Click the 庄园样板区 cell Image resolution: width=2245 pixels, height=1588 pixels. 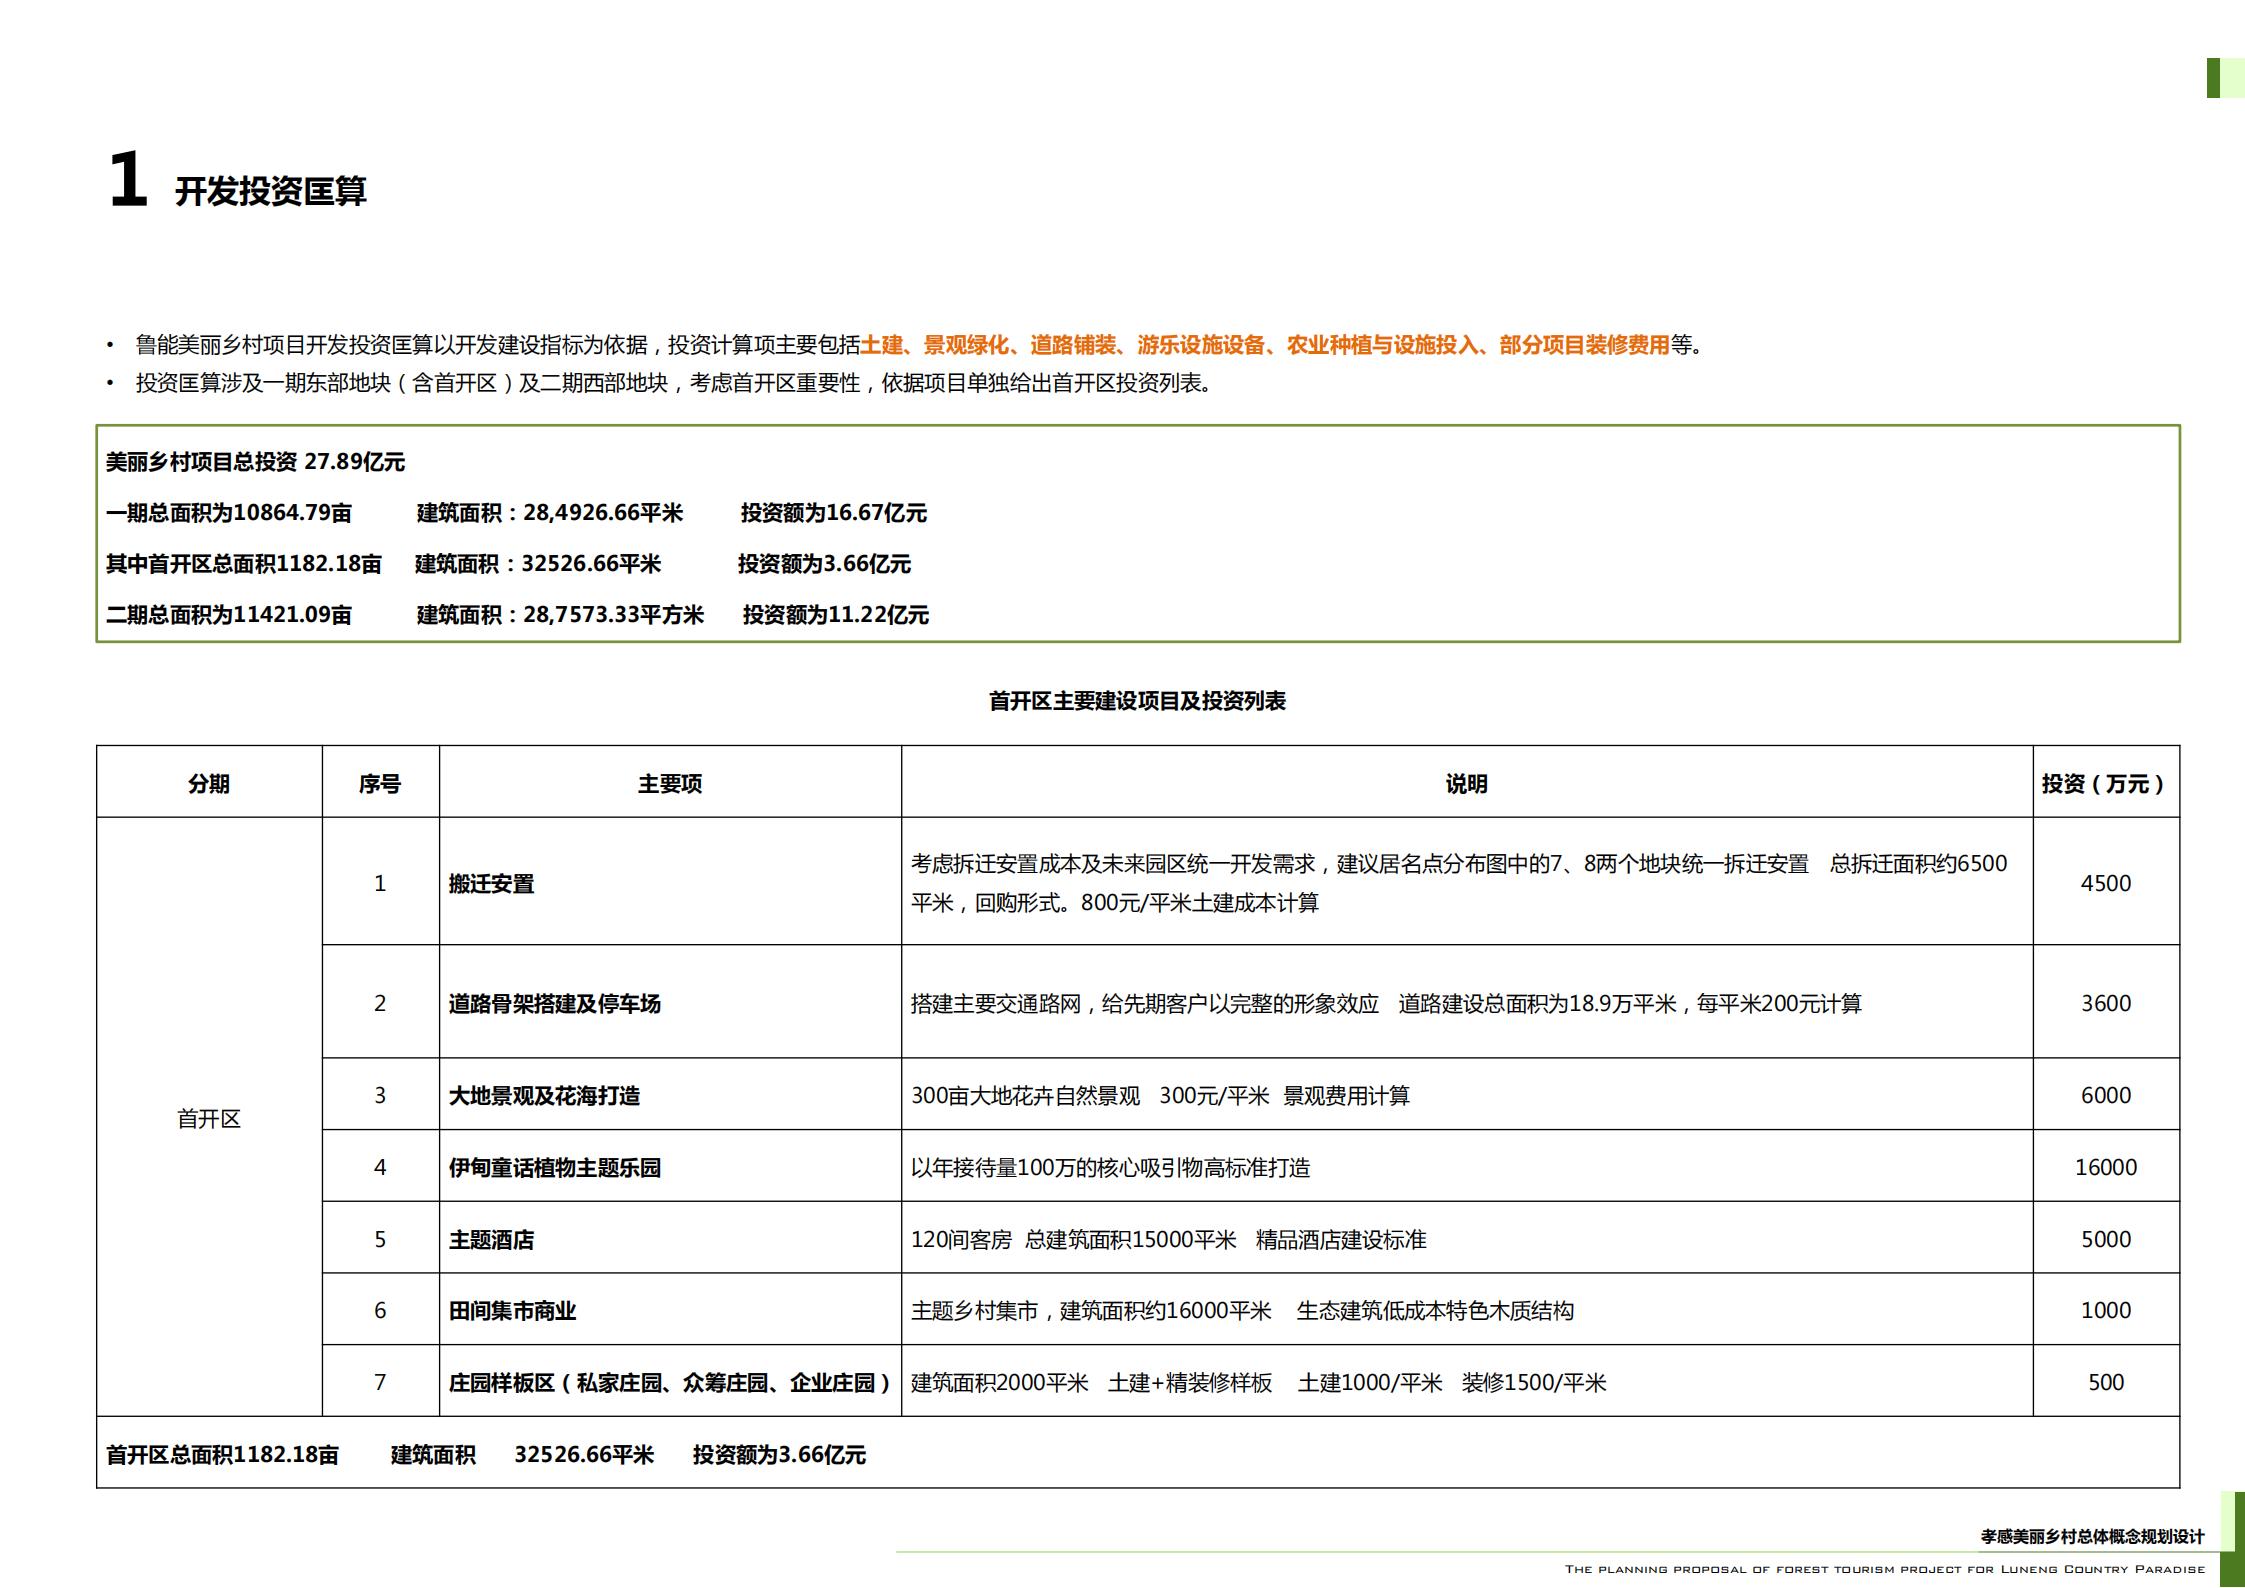click(x=670, y=1382)
